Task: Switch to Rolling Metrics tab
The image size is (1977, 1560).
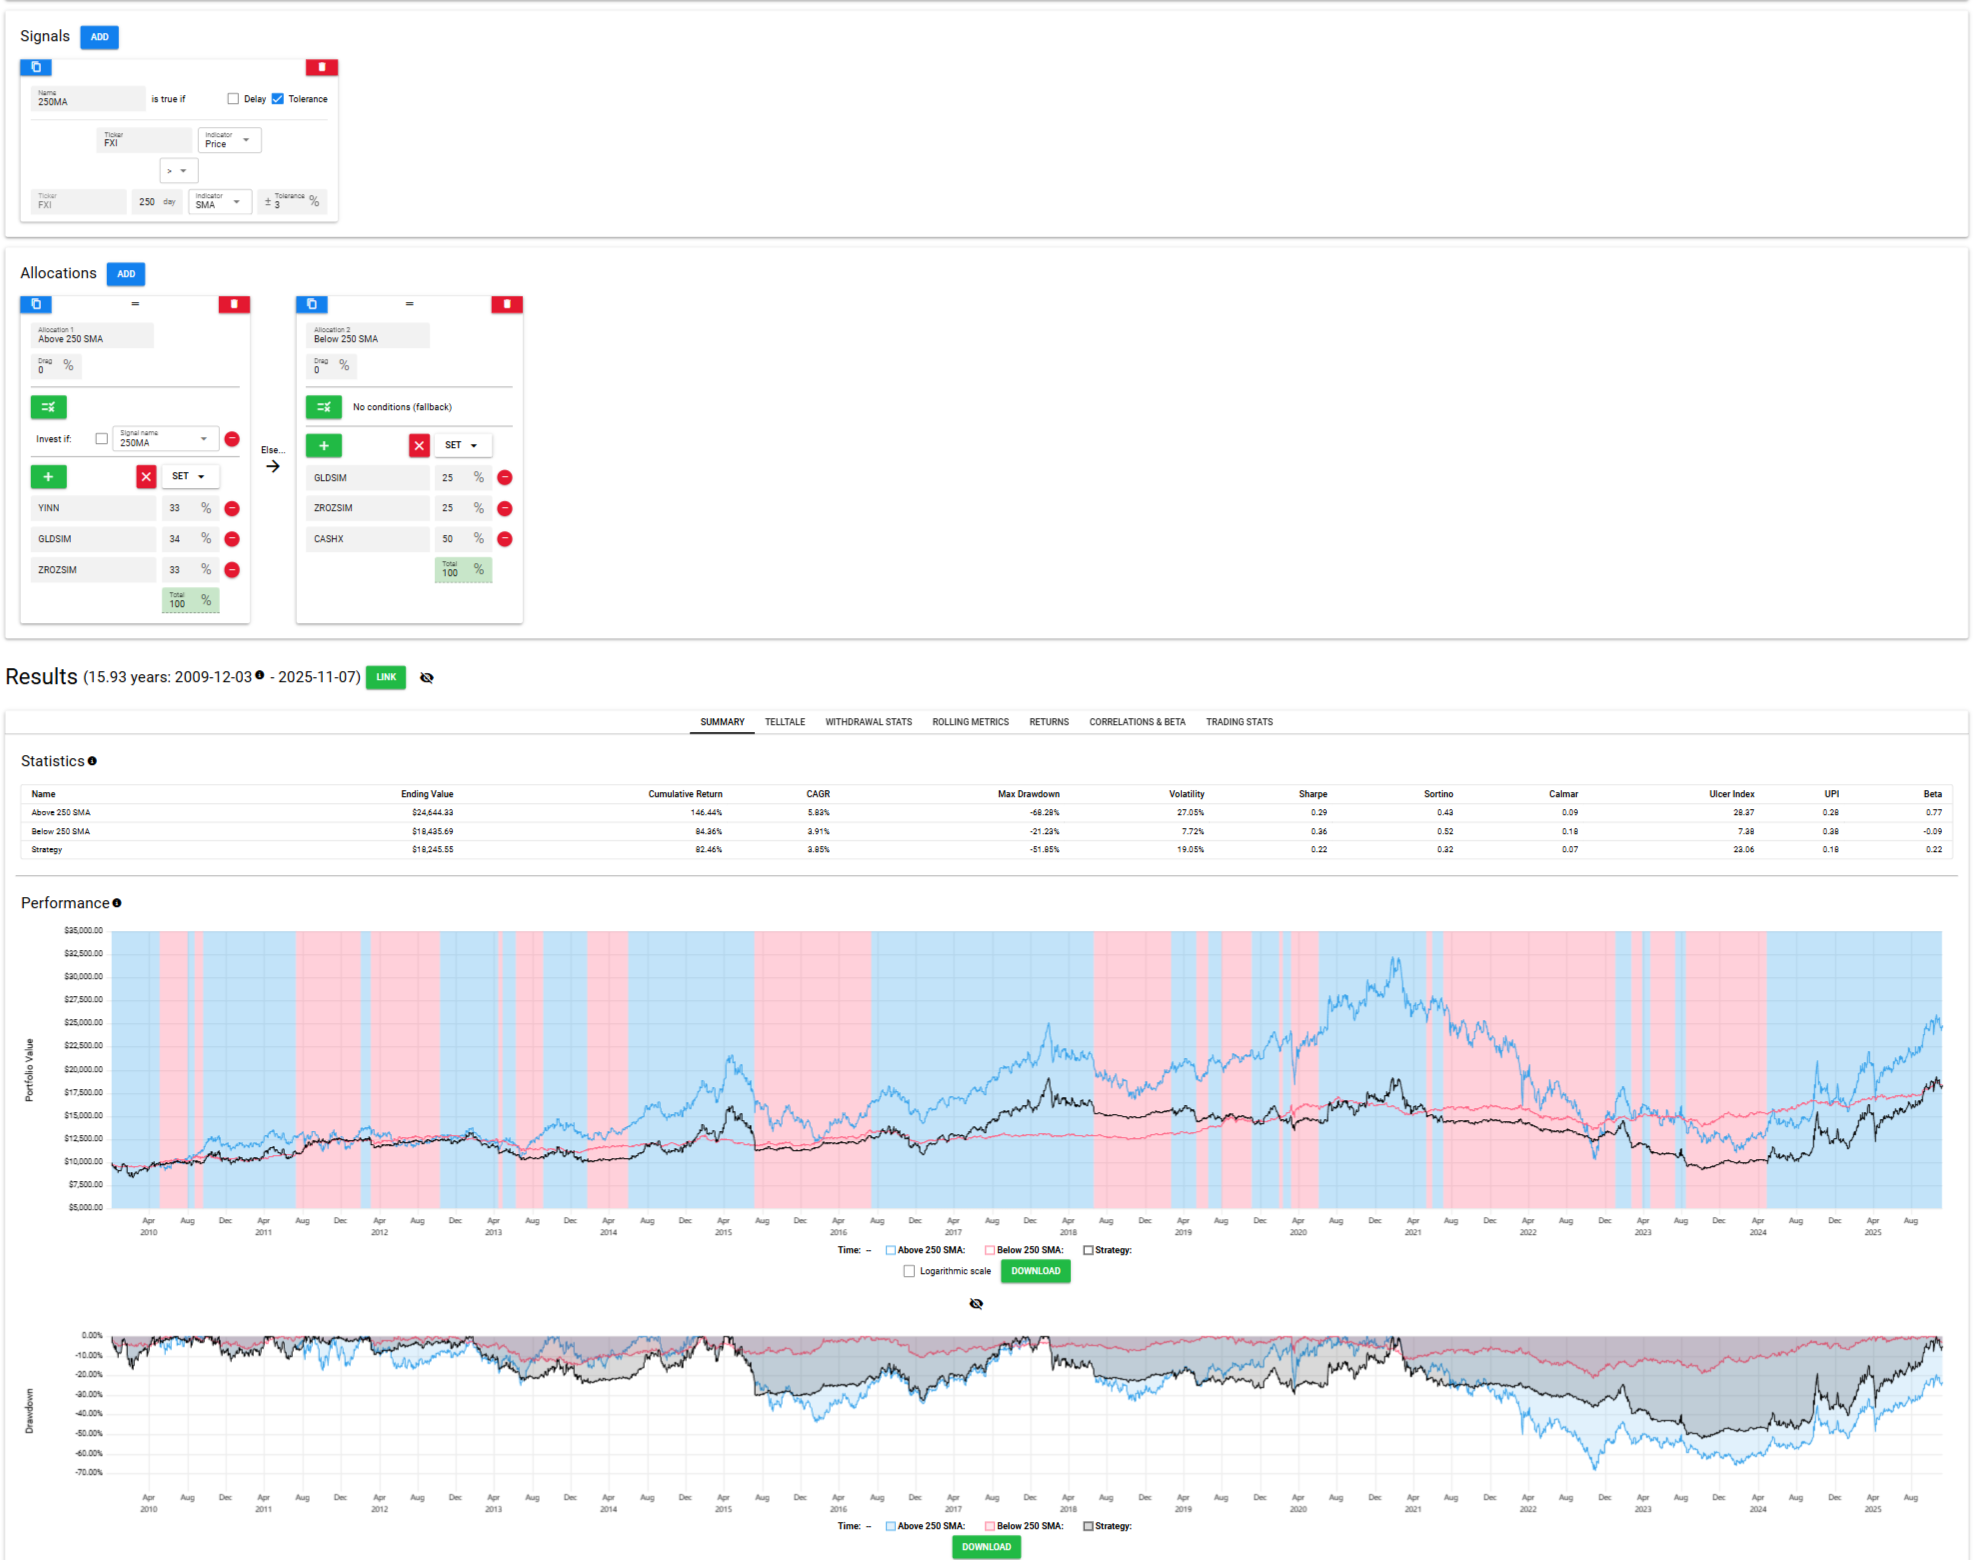Action: pyautogui.click(x=970, y=722)
